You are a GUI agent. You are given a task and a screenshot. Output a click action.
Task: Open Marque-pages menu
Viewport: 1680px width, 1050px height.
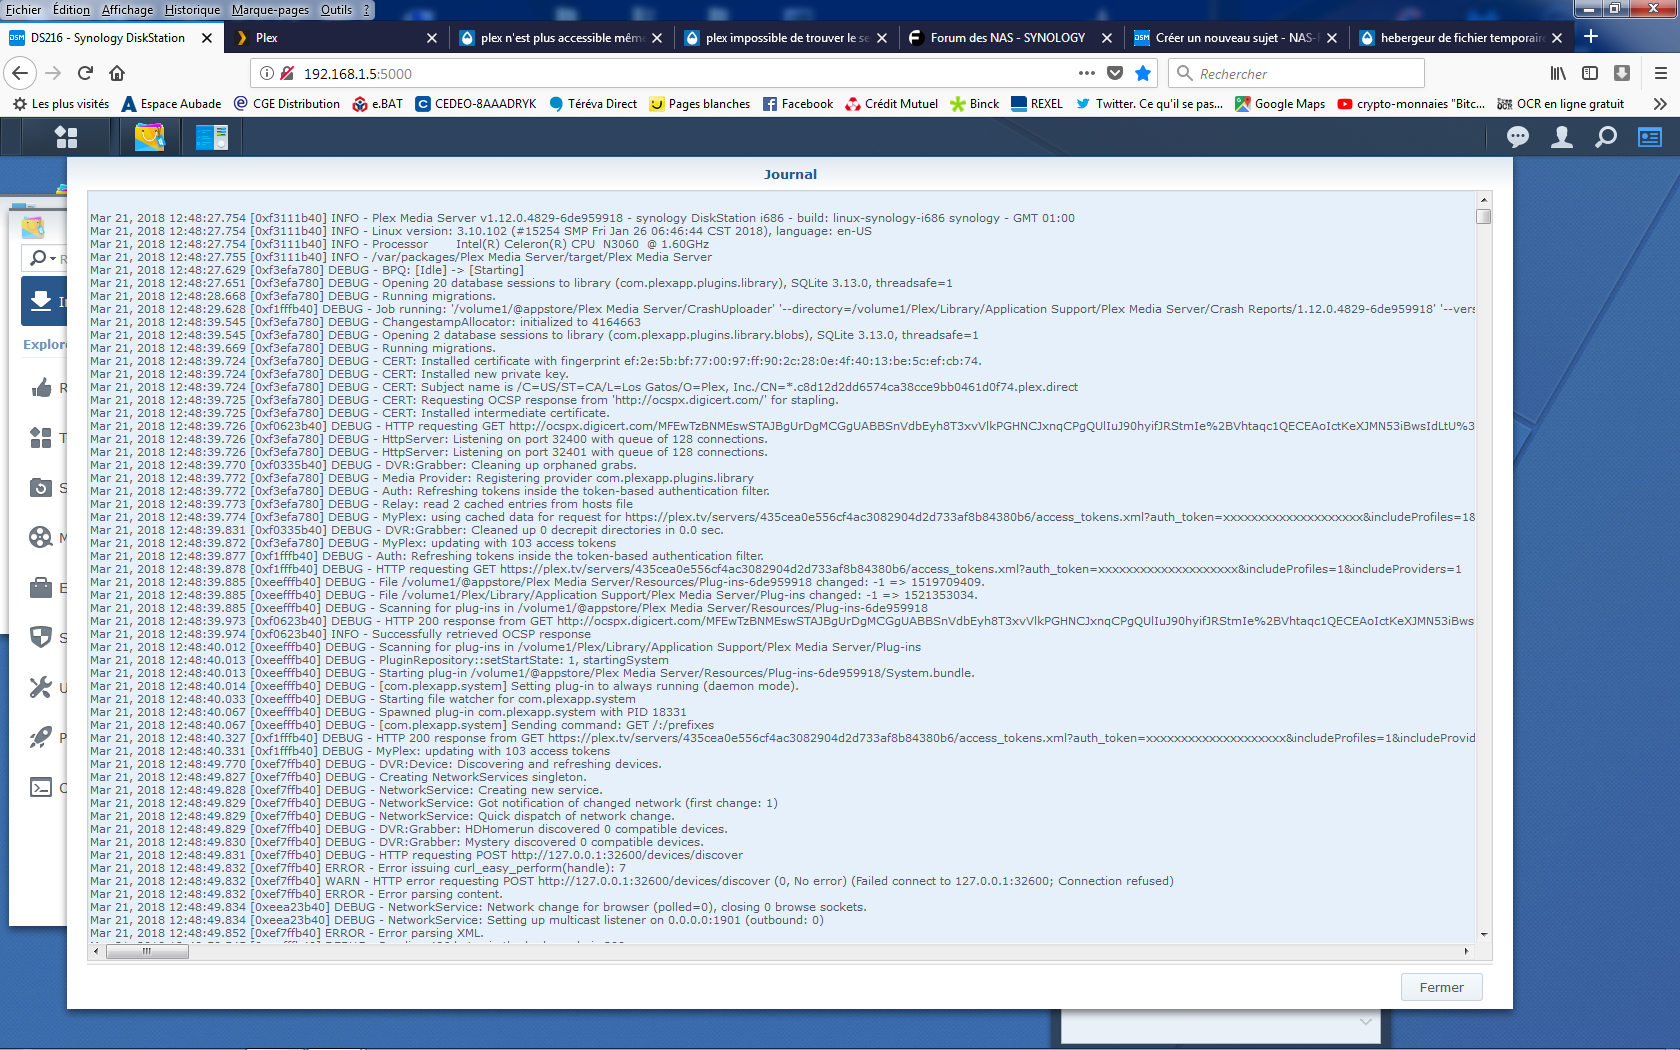click(x=270, y=9)
